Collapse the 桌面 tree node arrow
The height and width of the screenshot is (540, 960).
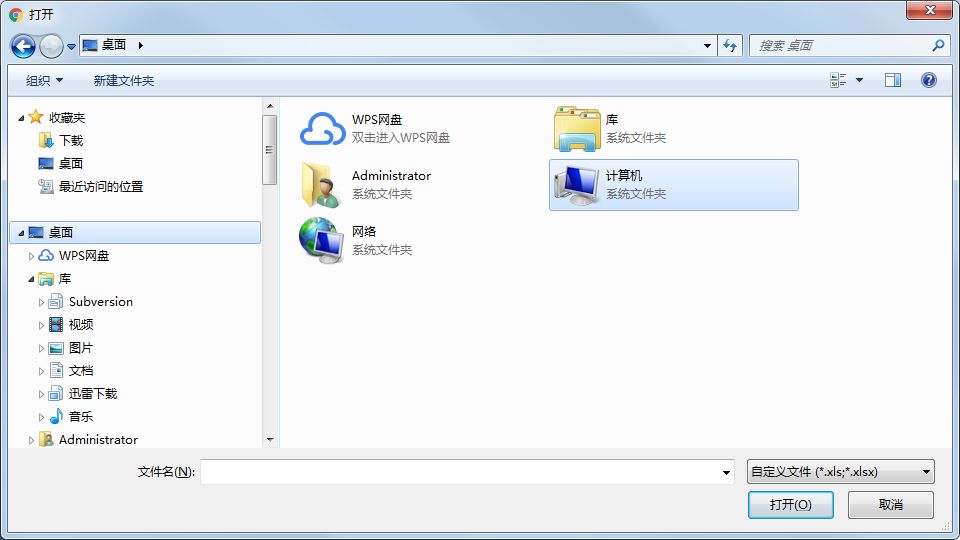click(21, 233)
